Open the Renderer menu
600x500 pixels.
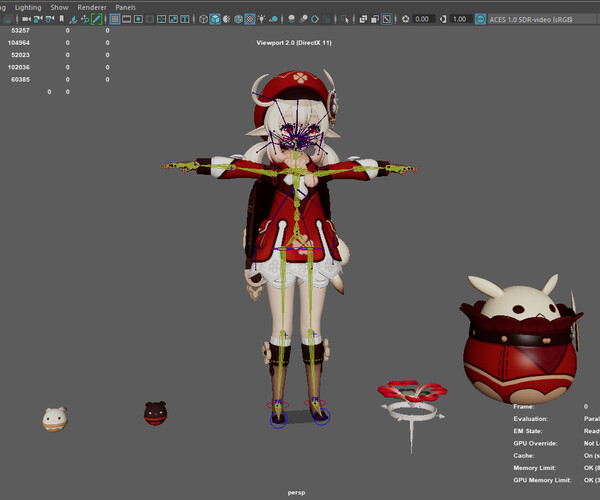pos(92,7)
